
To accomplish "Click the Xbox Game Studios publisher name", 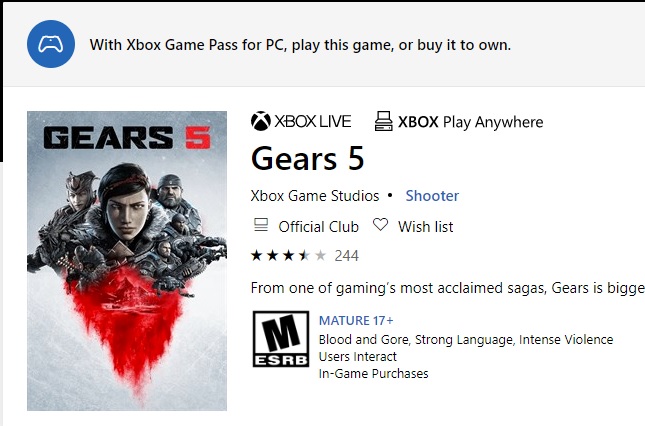I will [315, 196].
